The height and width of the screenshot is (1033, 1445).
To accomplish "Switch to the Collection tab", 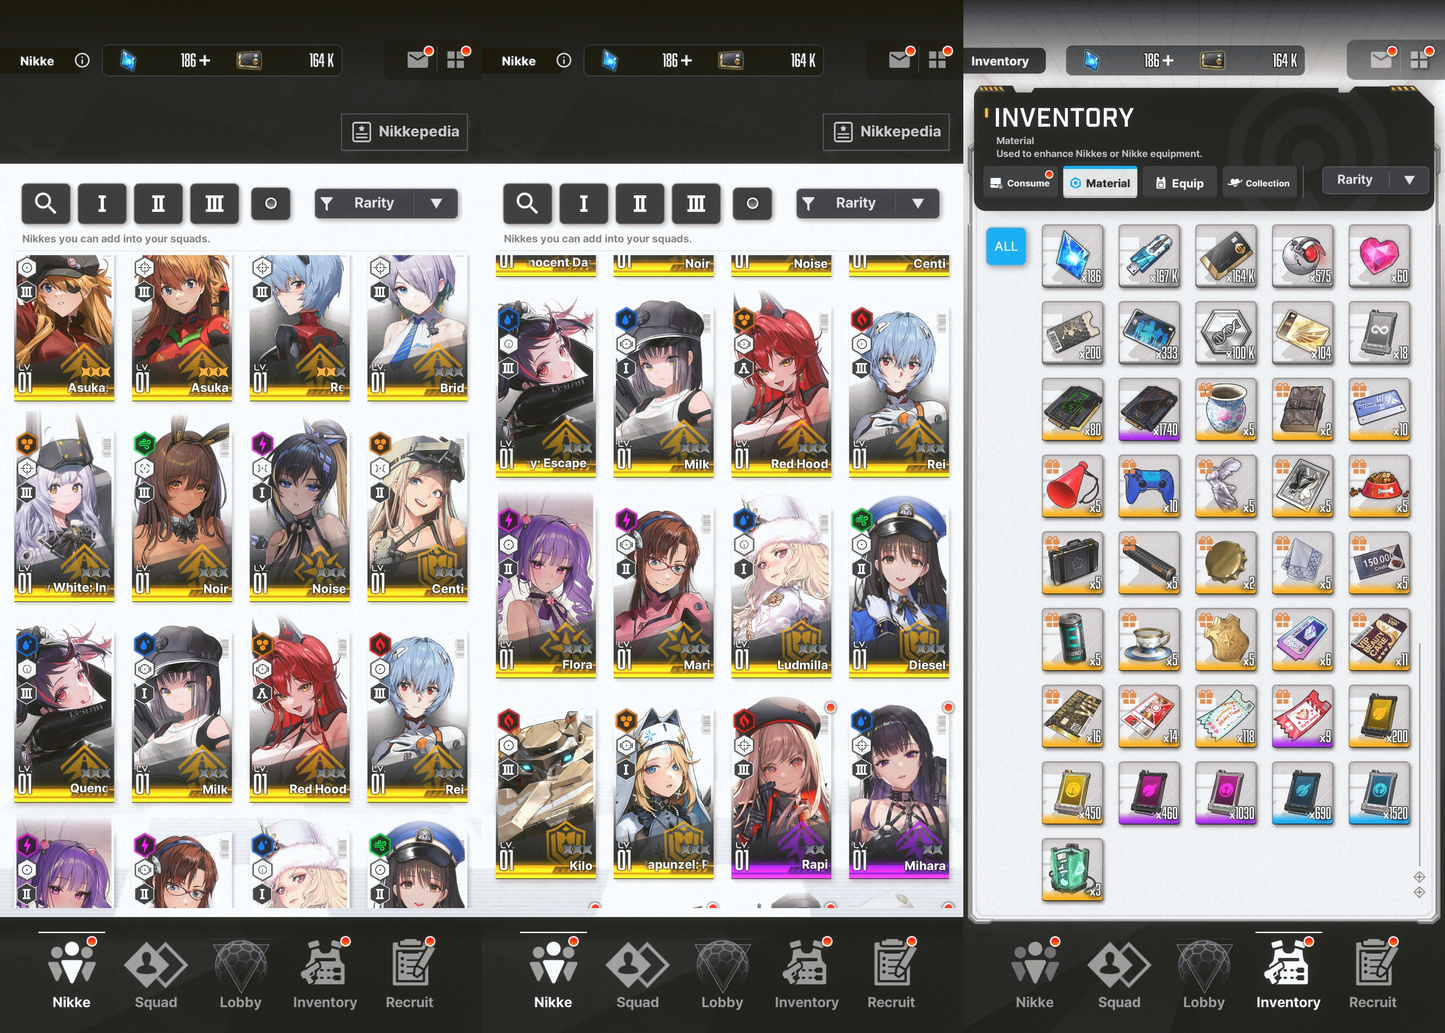I will [x=1259, y=183].
